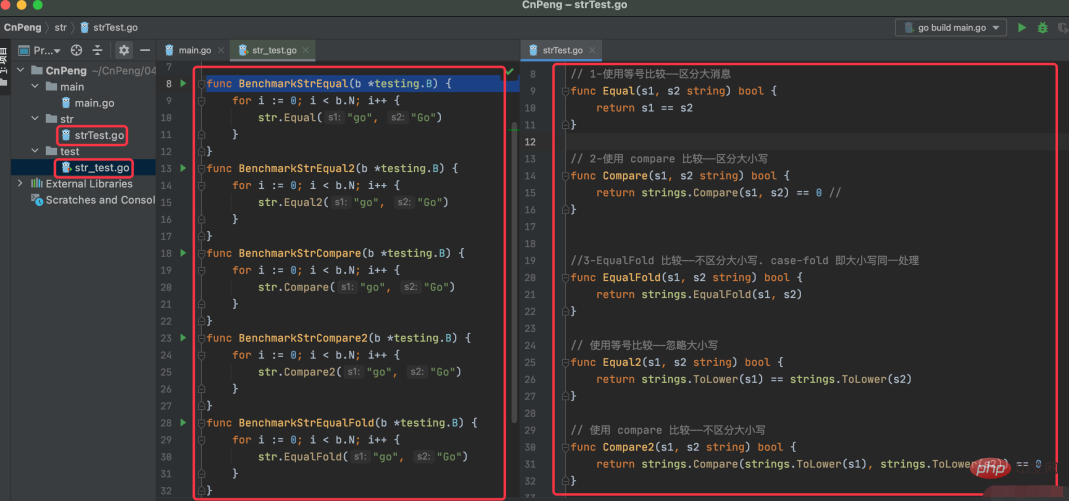Image resolution: width=1069 pixels, height=501 pixels.
Task: Expand the External Libraries node
Action: (x=21, y=184)
